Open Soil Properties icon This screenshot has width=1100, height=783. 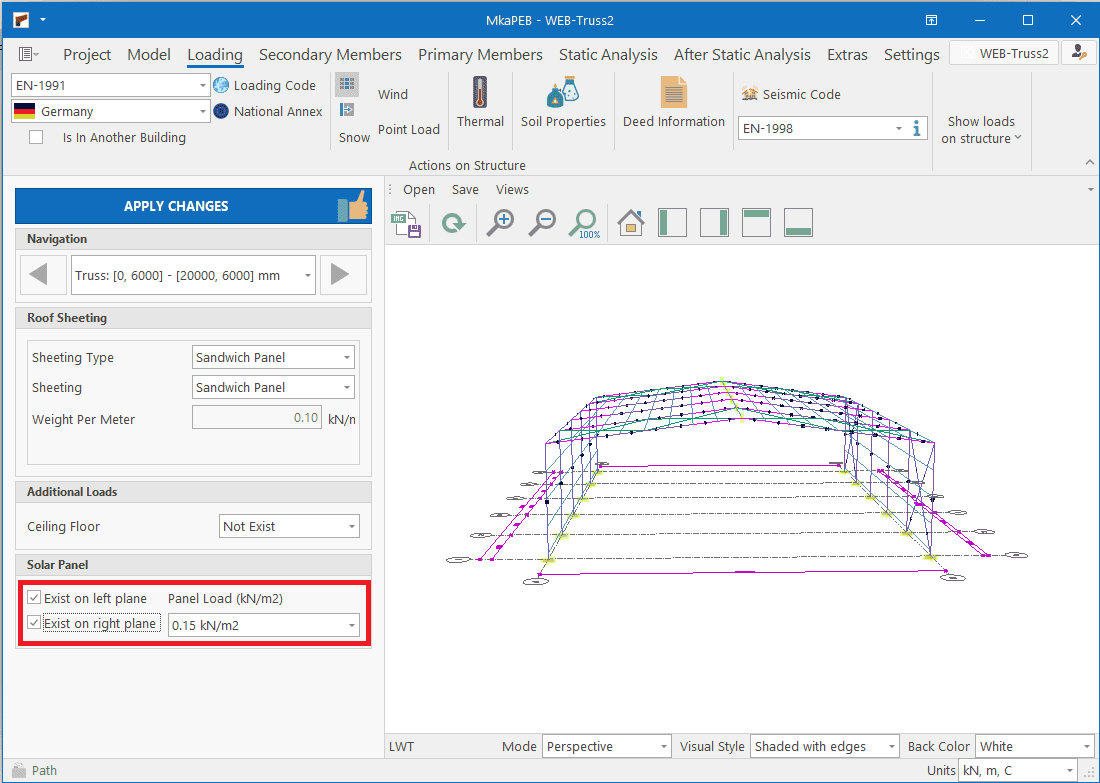point(563,94)
